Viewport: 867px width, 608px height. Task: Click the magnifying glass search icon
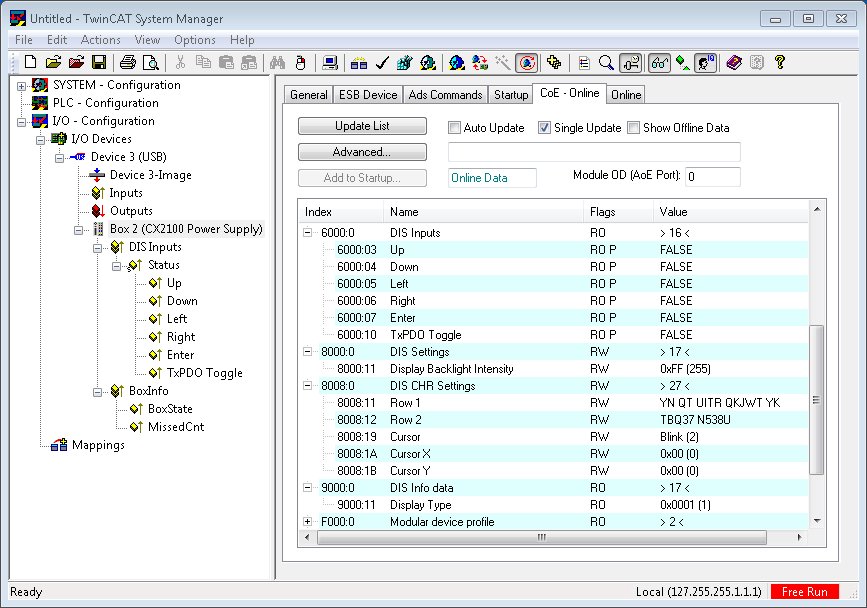[x=606, y=62]
